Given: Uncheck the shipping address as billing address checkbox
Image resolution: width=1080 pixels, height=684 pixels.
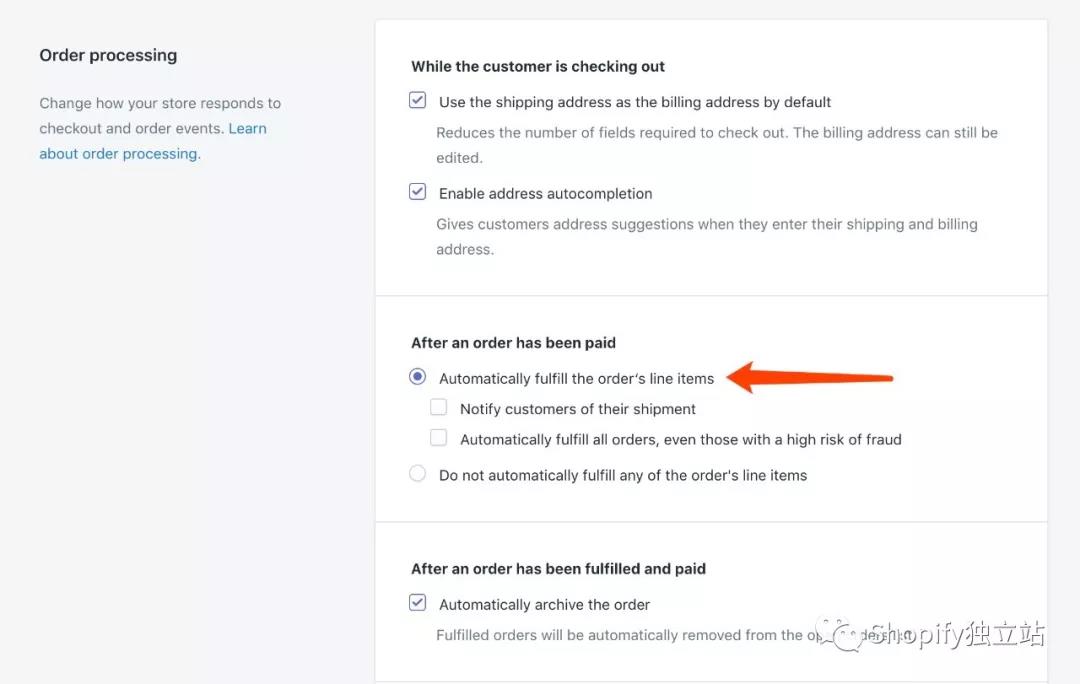Looking at the screenshot, I should pyautogui.click(x=418, y=101).
